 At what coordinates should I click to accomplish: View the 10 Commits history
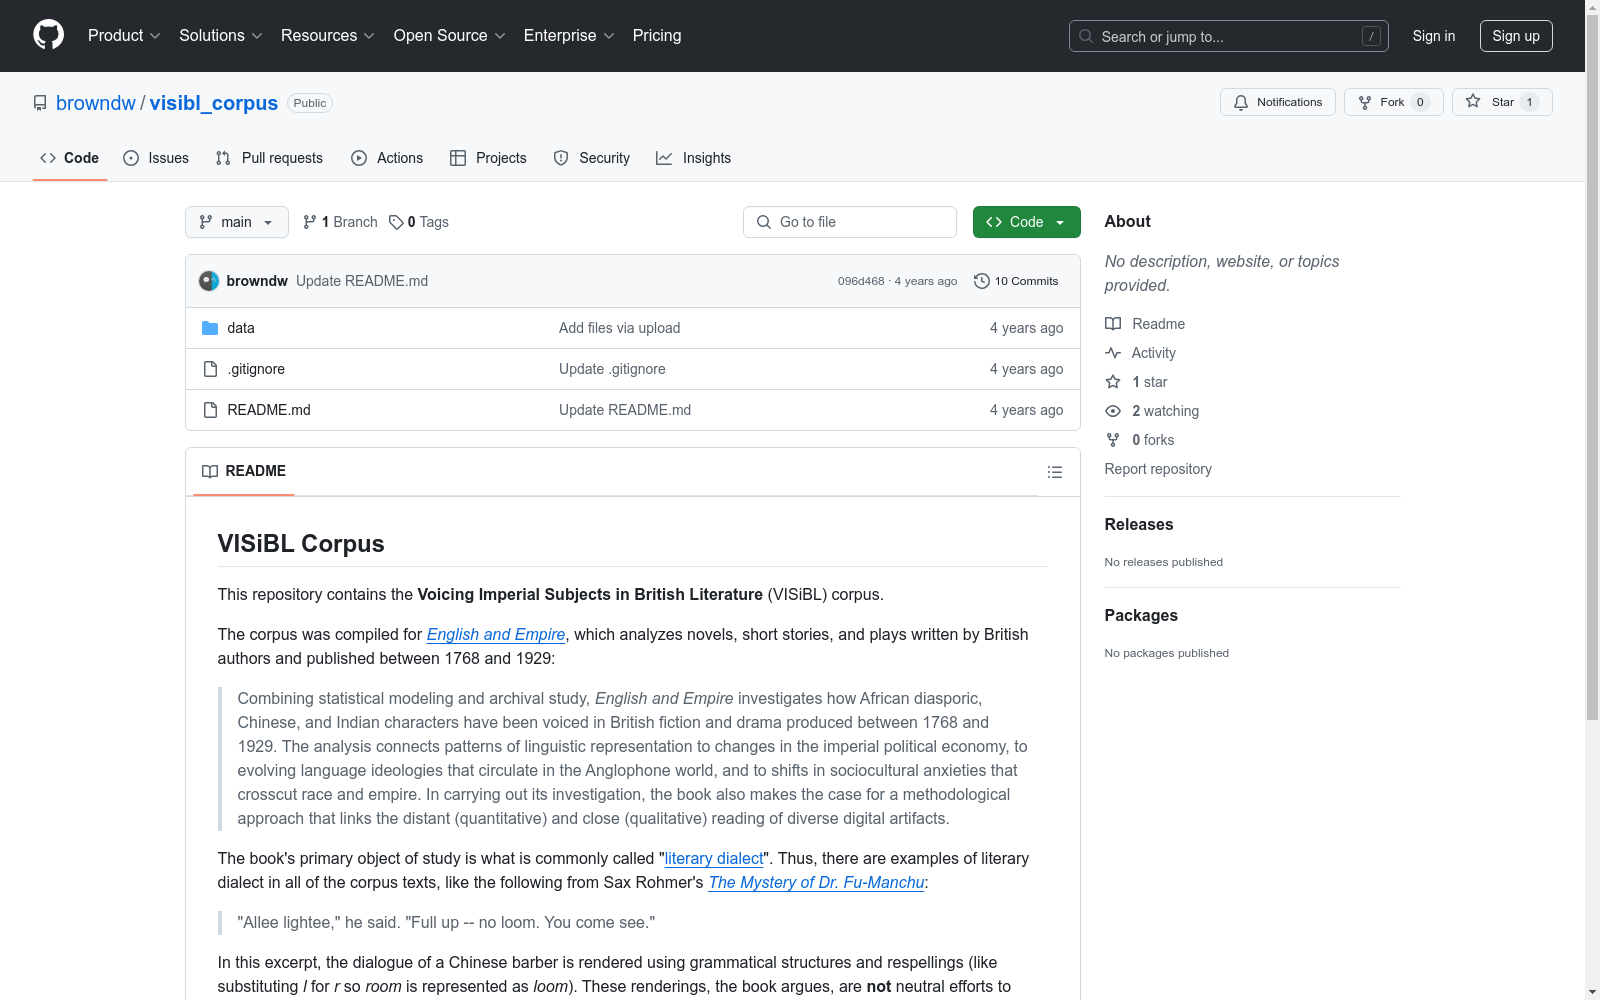tap(1016, 281)
